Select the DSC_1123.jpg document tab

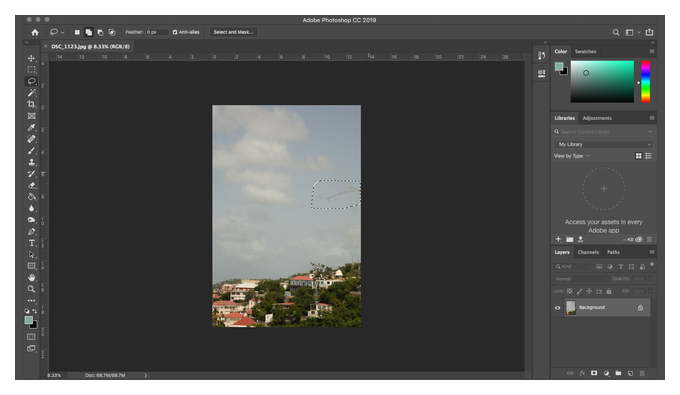coord(90,46)
